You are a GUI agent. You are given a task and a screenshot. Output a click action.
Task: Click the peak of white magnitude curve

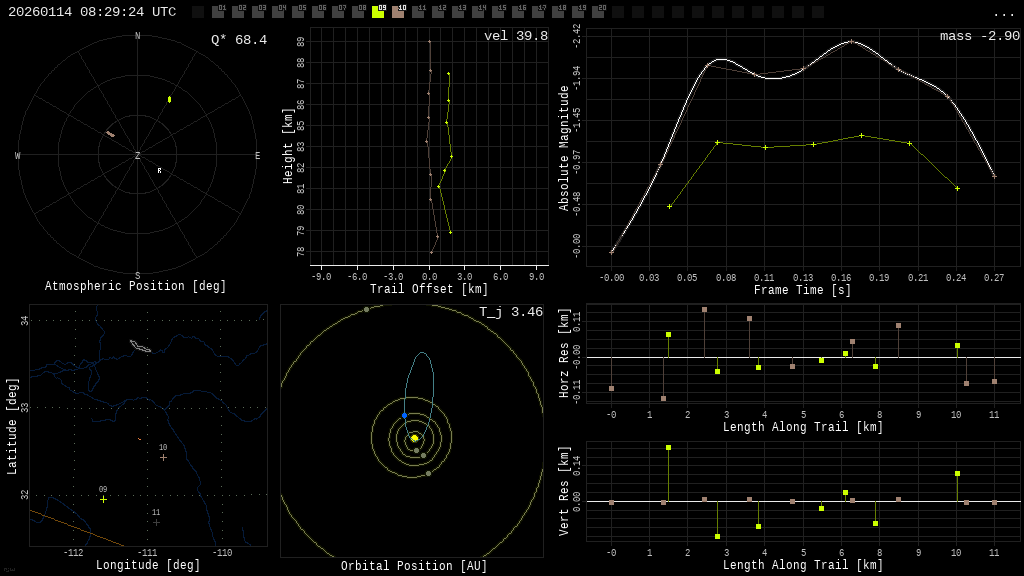850,42
